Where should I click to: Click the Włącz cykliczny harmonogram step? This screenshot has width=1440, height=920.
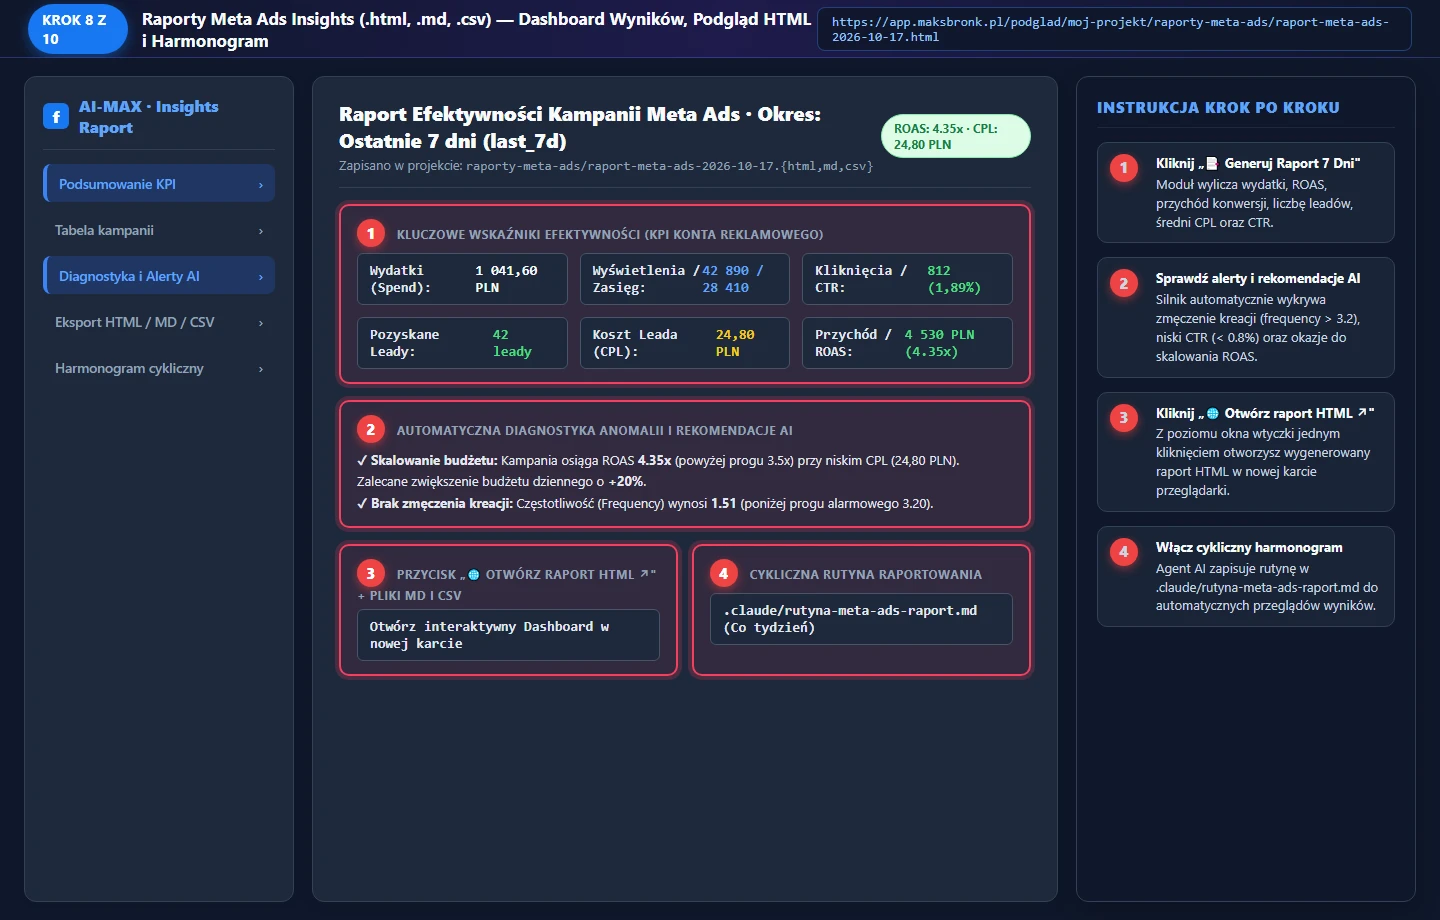tap(1245, 576)
